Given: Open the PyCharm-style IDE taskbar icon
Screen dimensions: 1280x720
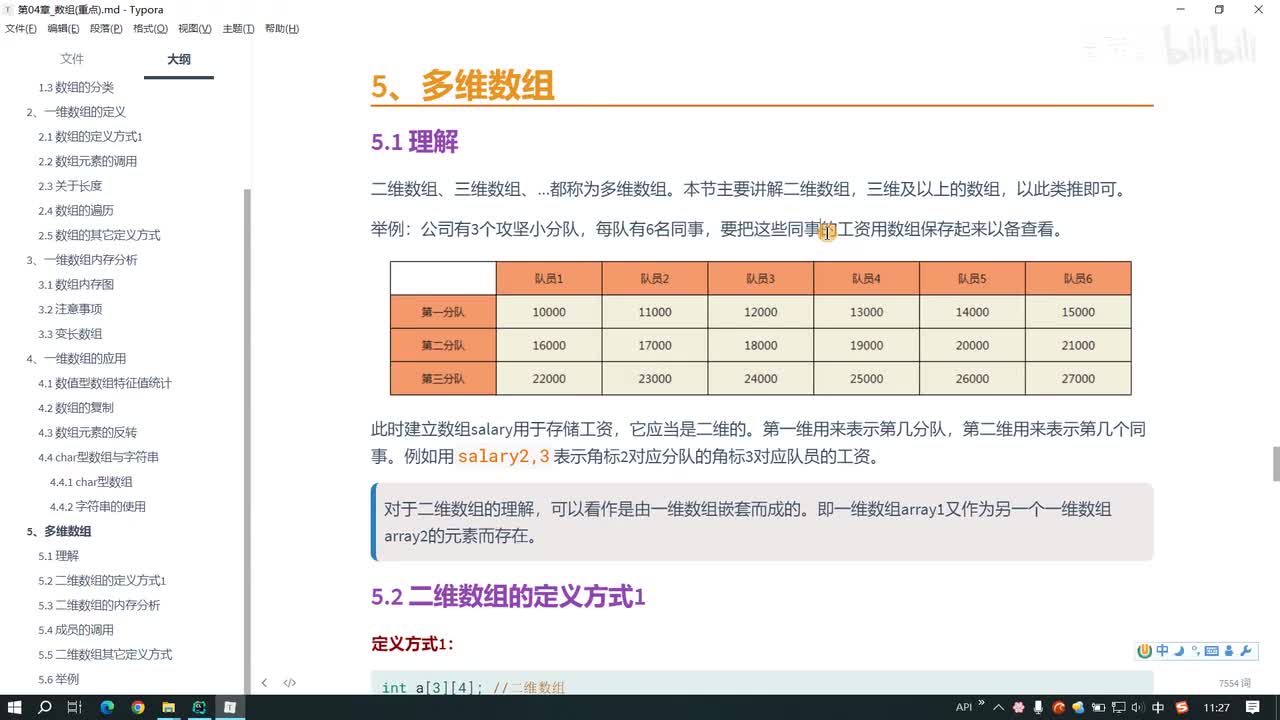Looking at the screenshot, I should [199, 707].
